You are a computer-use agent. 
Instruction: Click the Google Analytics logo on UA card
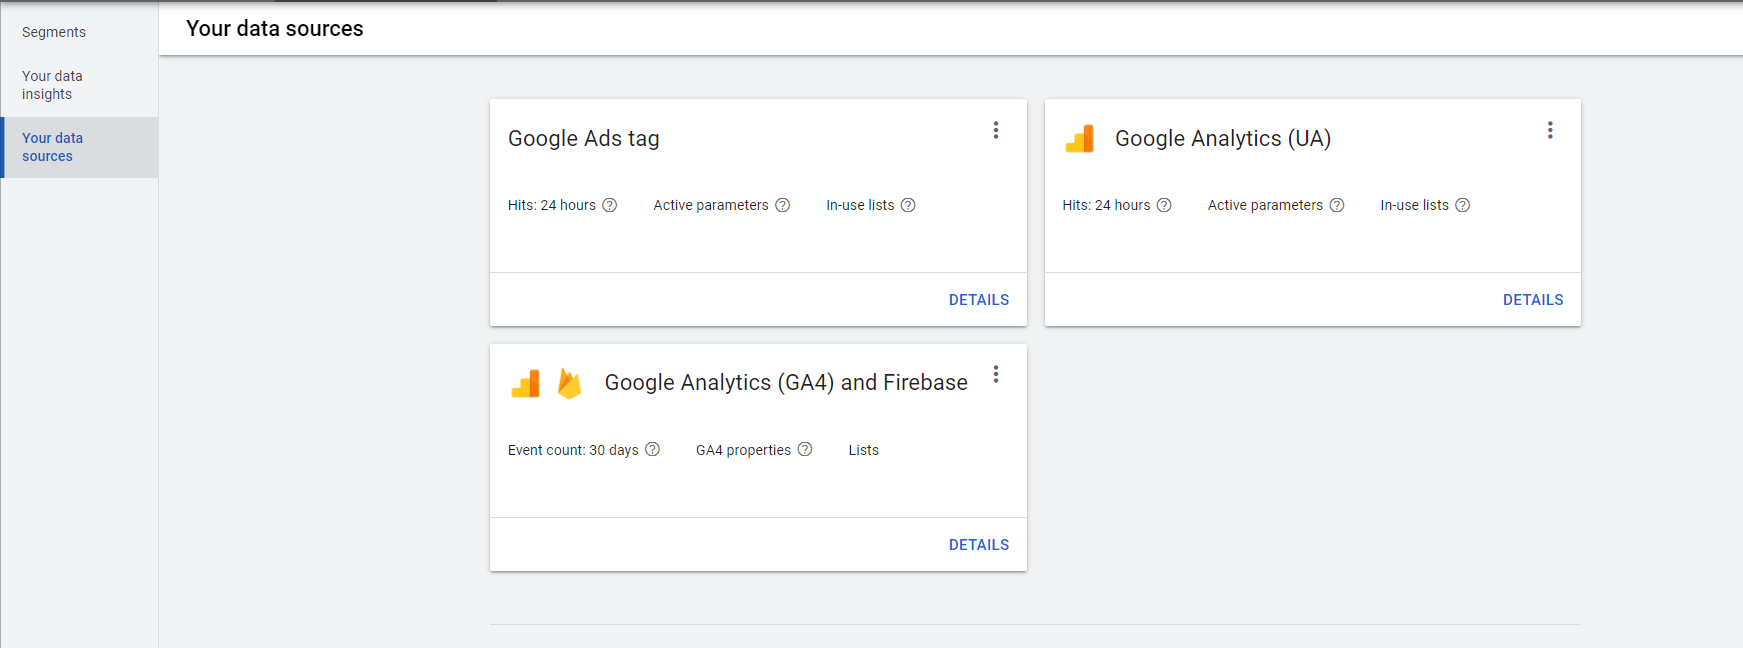1080,139
